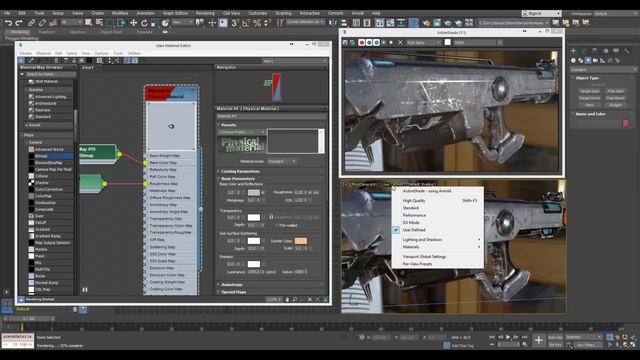
Task: Click Base Color Map input socket
Action: pyautogui.click(x=145, y=162)
